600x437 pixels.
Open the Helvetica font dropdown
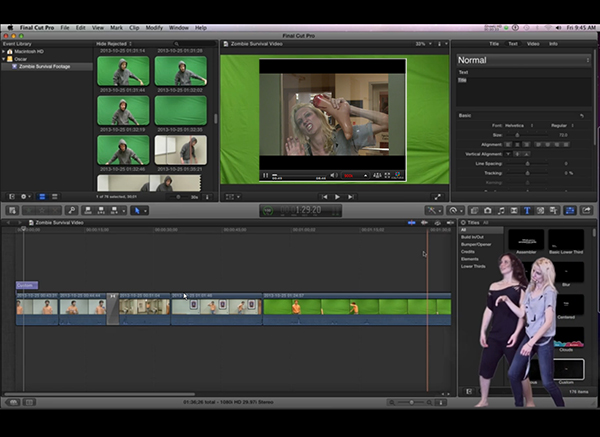pyautogui.click(x=518, y=126)
